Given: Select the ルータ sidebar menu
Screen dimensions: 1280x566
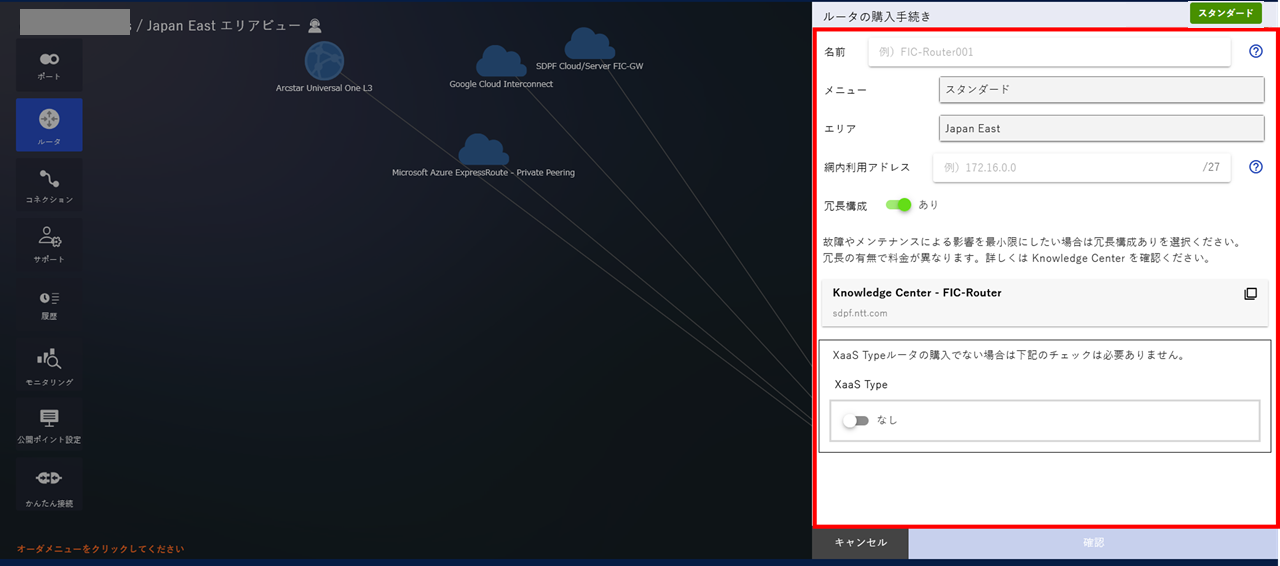Looking at the screenshot, I should tap(49, 124).
